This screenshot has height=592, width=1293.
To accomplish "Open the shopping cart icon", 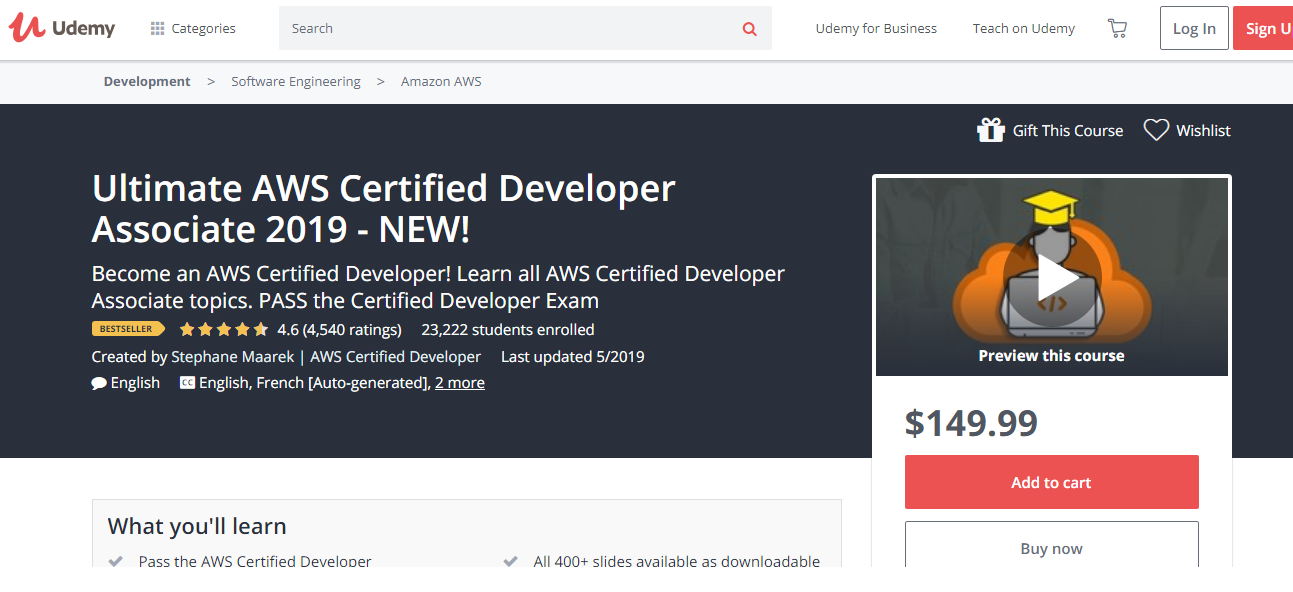I will pos(1117,28).
